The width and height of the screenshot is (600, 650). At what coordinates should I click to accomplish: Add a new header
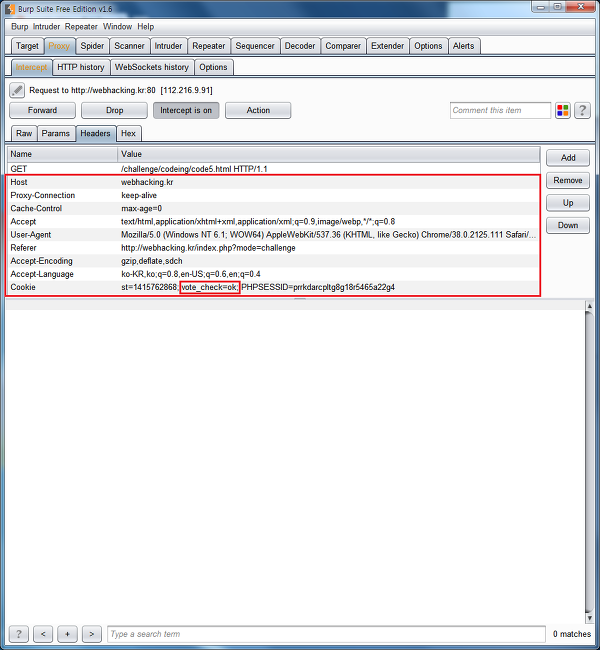coord(568,158)
